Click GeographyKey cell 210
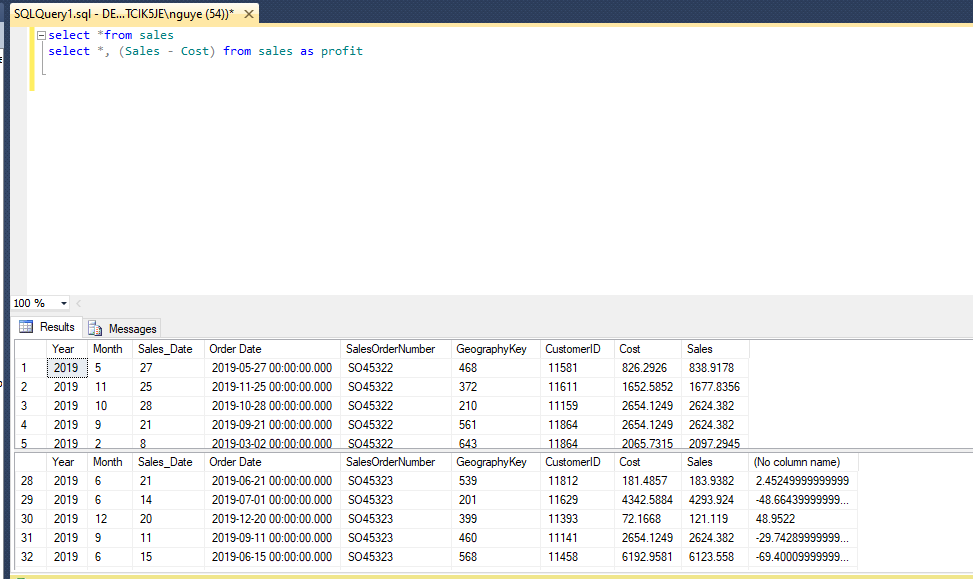Screen dimensions: 973x579 pyautogui.click(x=496, y=406)
